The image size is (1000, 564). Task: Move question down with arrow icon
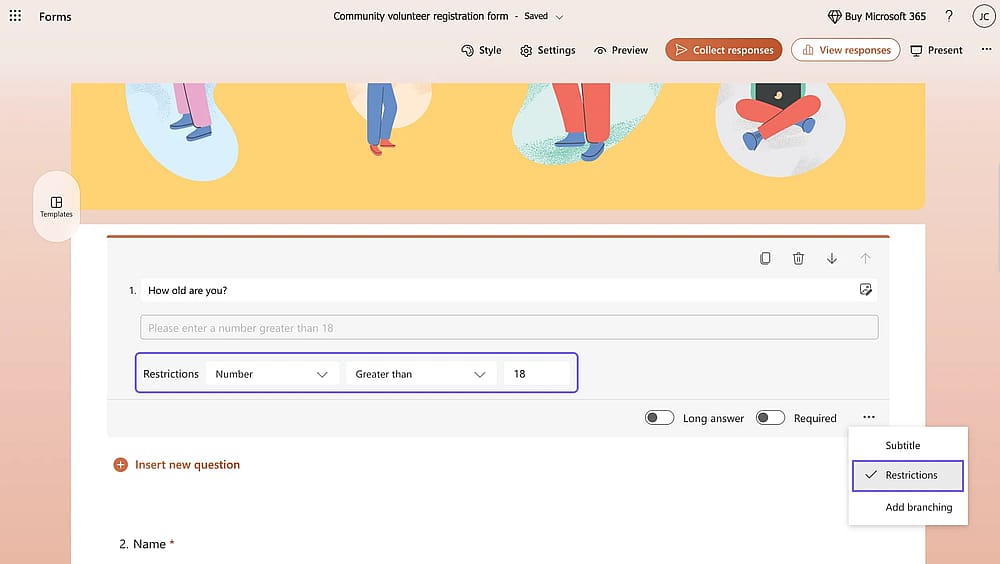click(x=832, y=258)
